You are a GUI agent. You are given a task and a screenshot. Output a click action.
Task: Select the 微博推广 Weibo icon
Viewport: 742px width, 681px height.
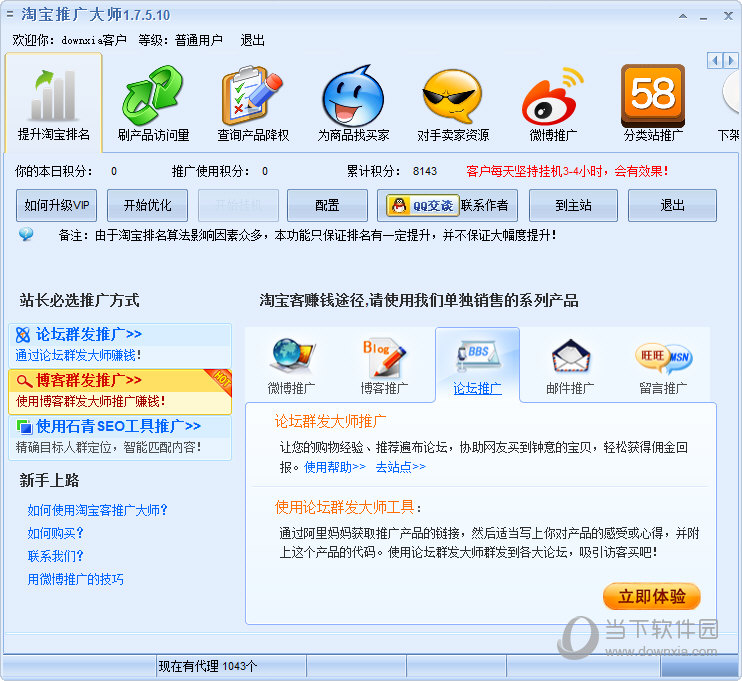point(552,97)
